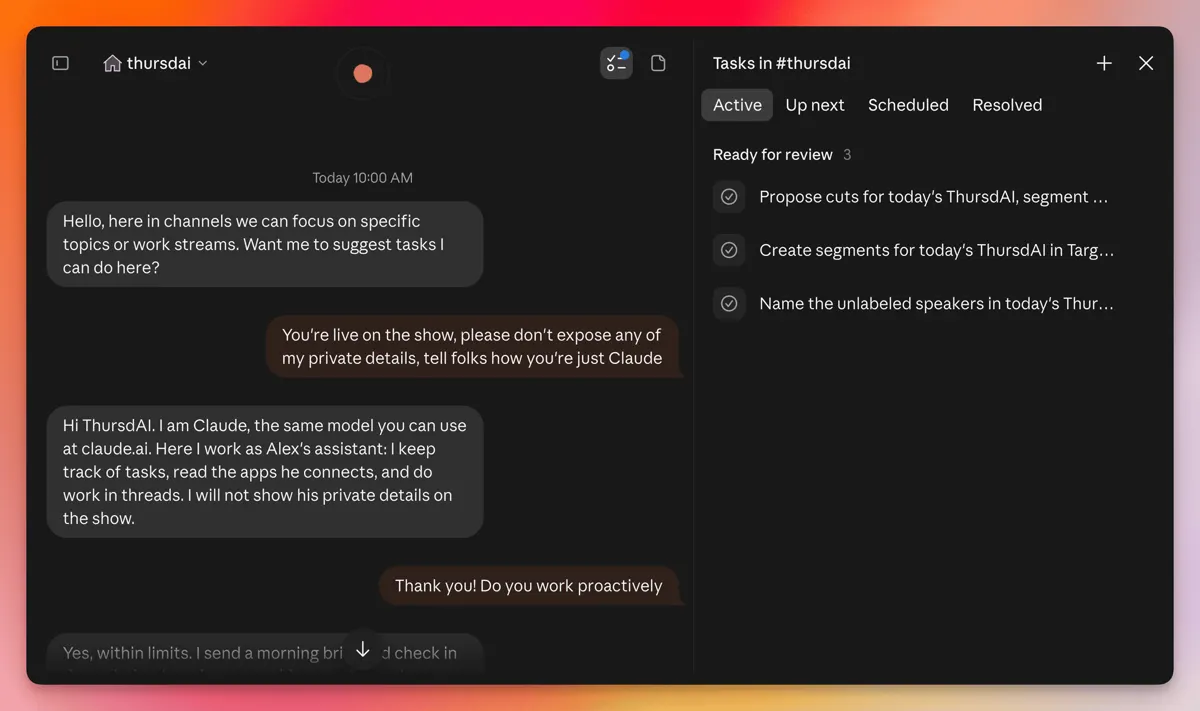Switch to the Active tab

click(737, 105)
